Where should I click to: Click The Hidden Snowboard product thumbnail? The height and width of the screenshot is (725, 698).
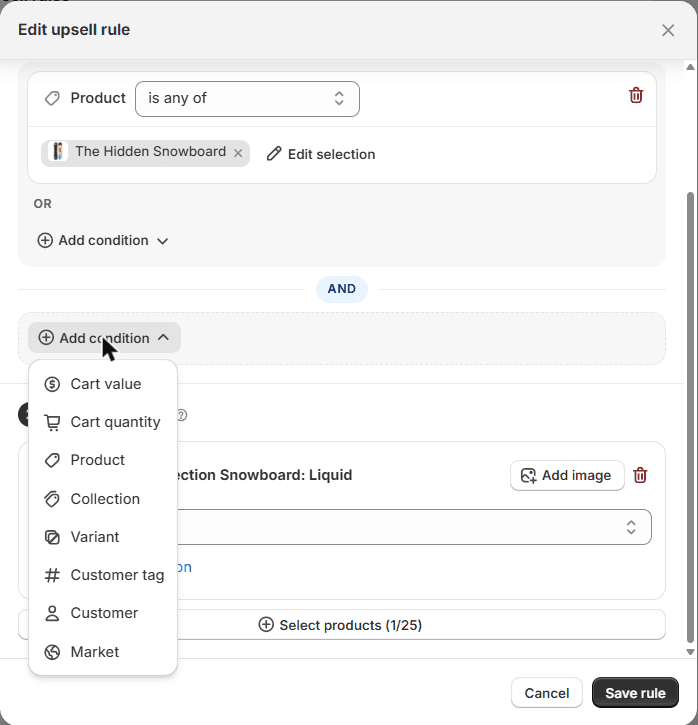point(58,152)
